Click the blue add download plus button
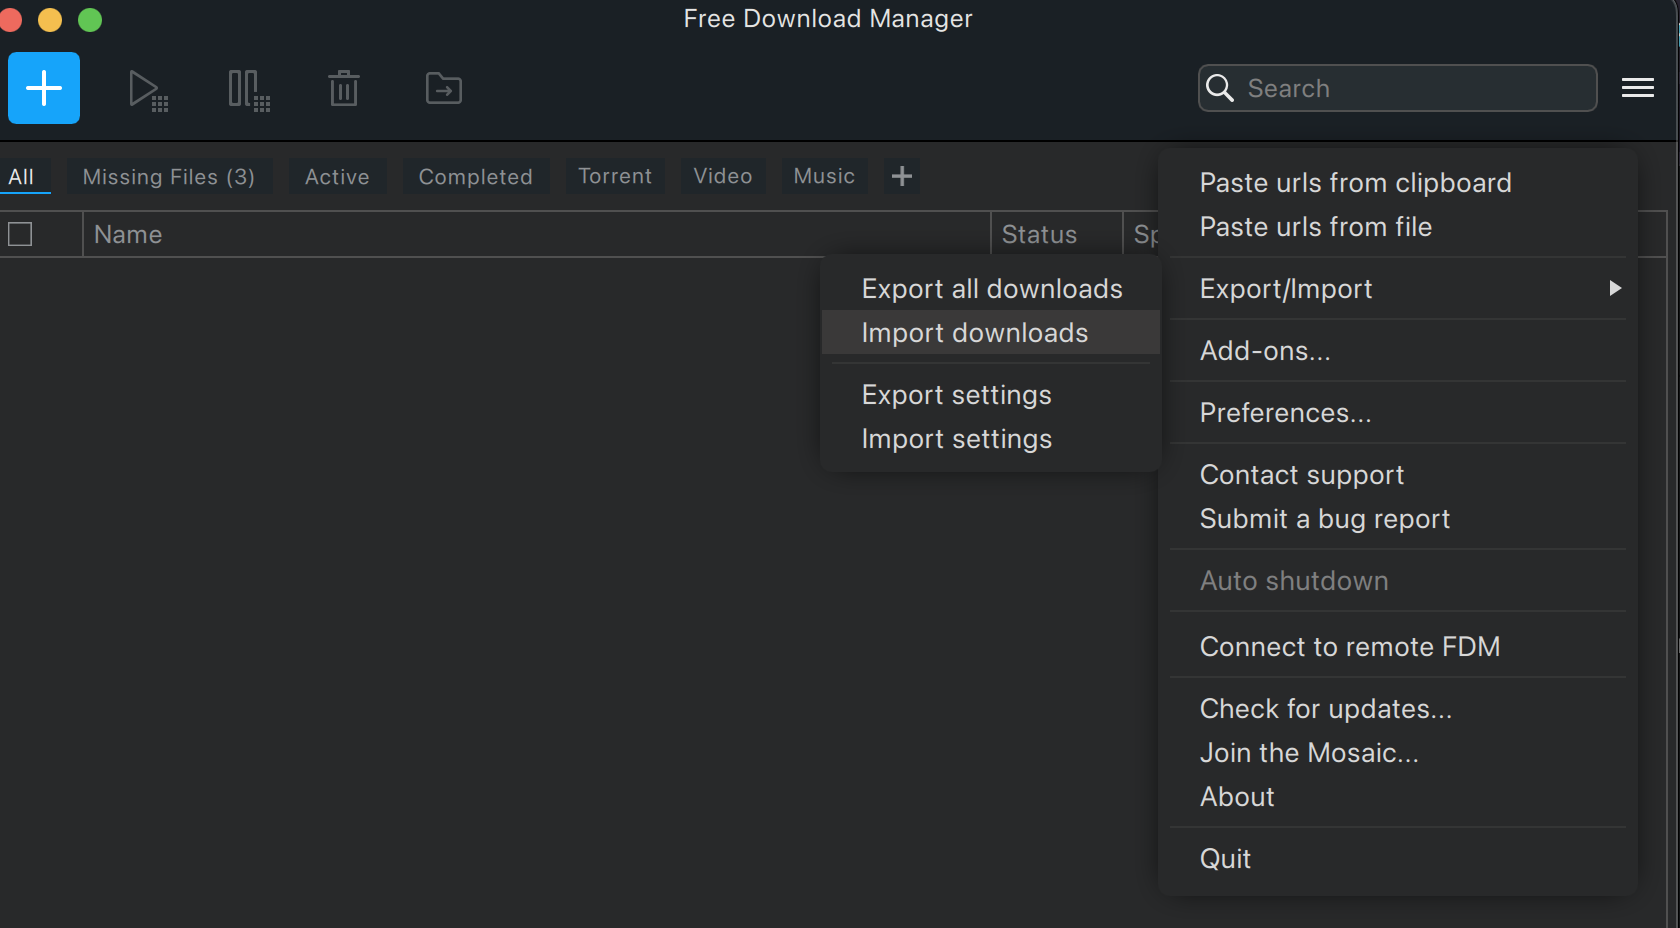This screenshot has width=1680, height=928. [44, 88]
